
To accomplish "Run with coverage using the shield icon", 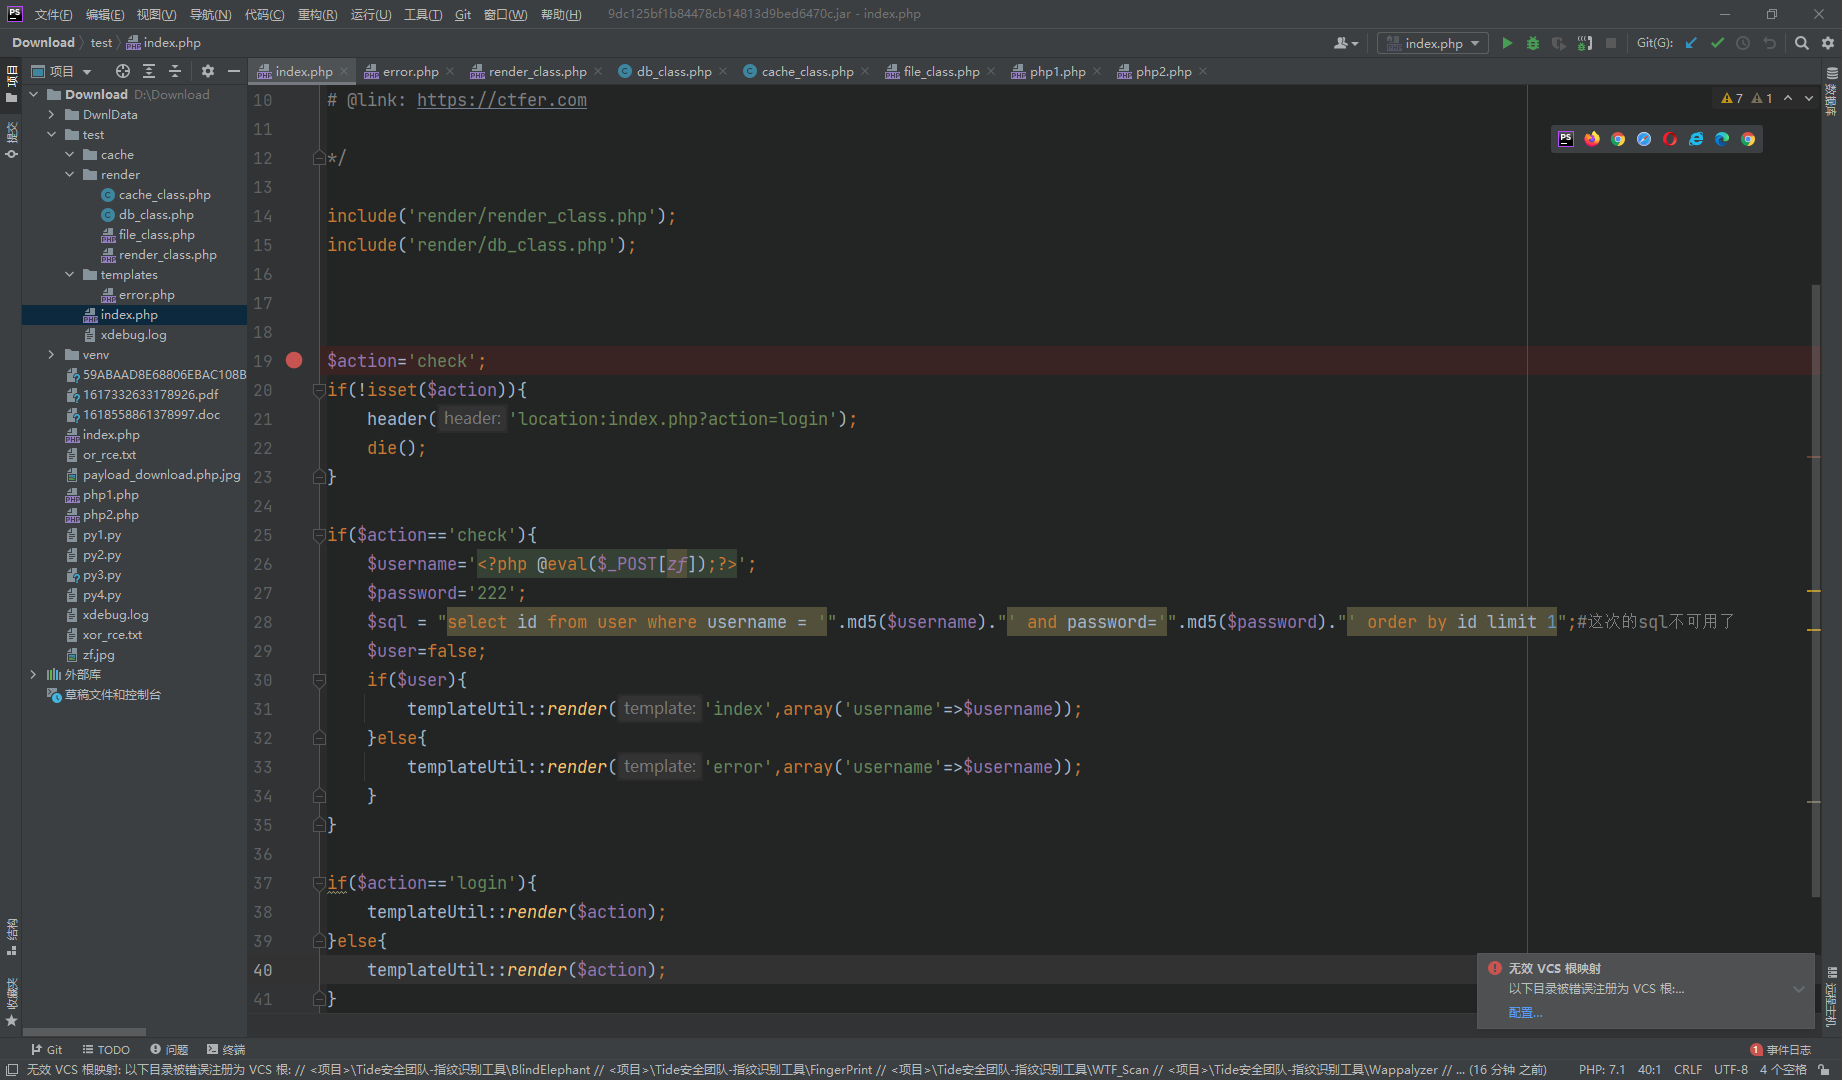I will pyautogui.click(x=1558, y=43).
